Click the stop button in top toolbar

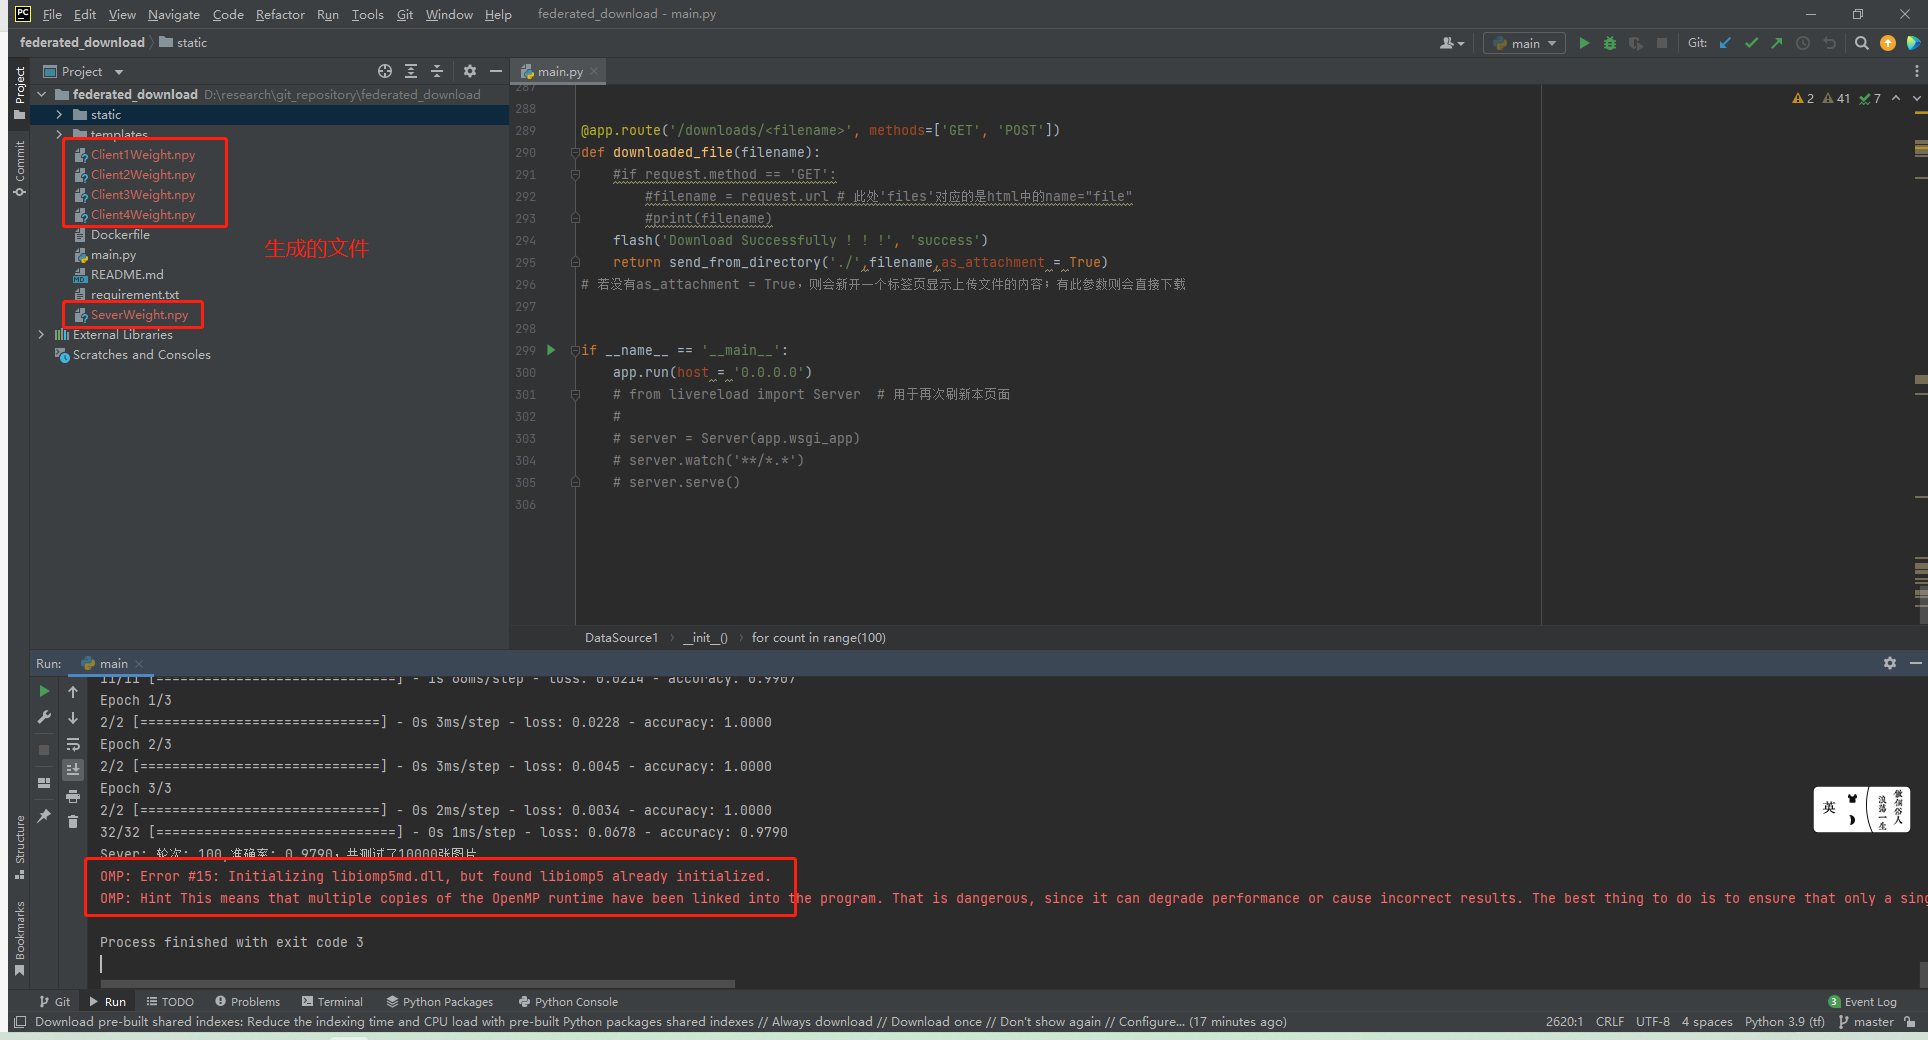(x=1662, y=43)
